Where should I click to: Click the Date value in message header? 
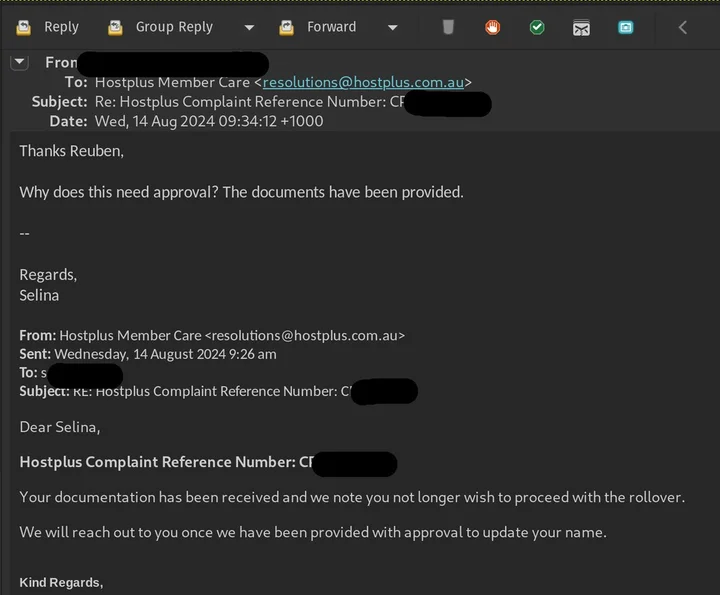208,121
